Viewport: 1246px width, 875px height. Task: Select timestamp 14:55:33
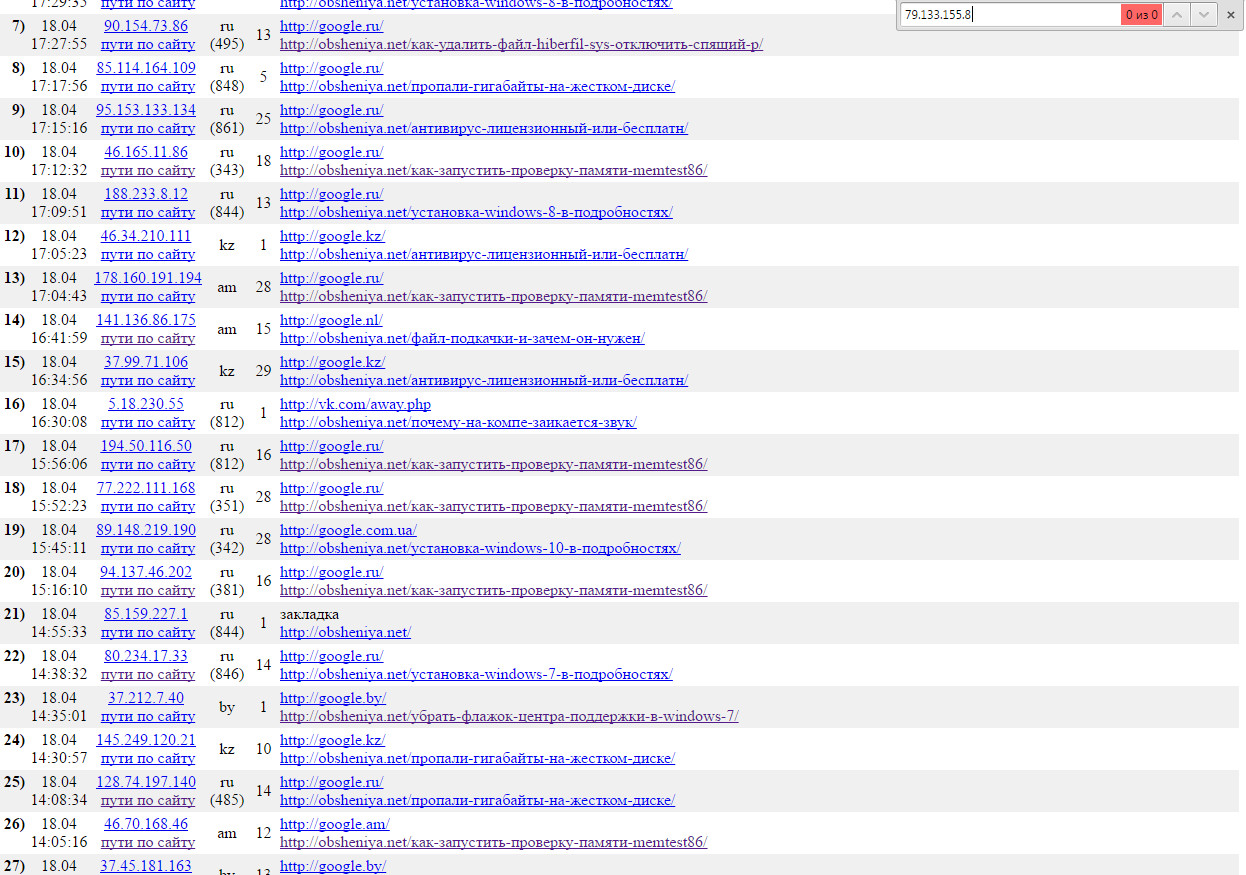pyautogui.click(x=59, y=632)
